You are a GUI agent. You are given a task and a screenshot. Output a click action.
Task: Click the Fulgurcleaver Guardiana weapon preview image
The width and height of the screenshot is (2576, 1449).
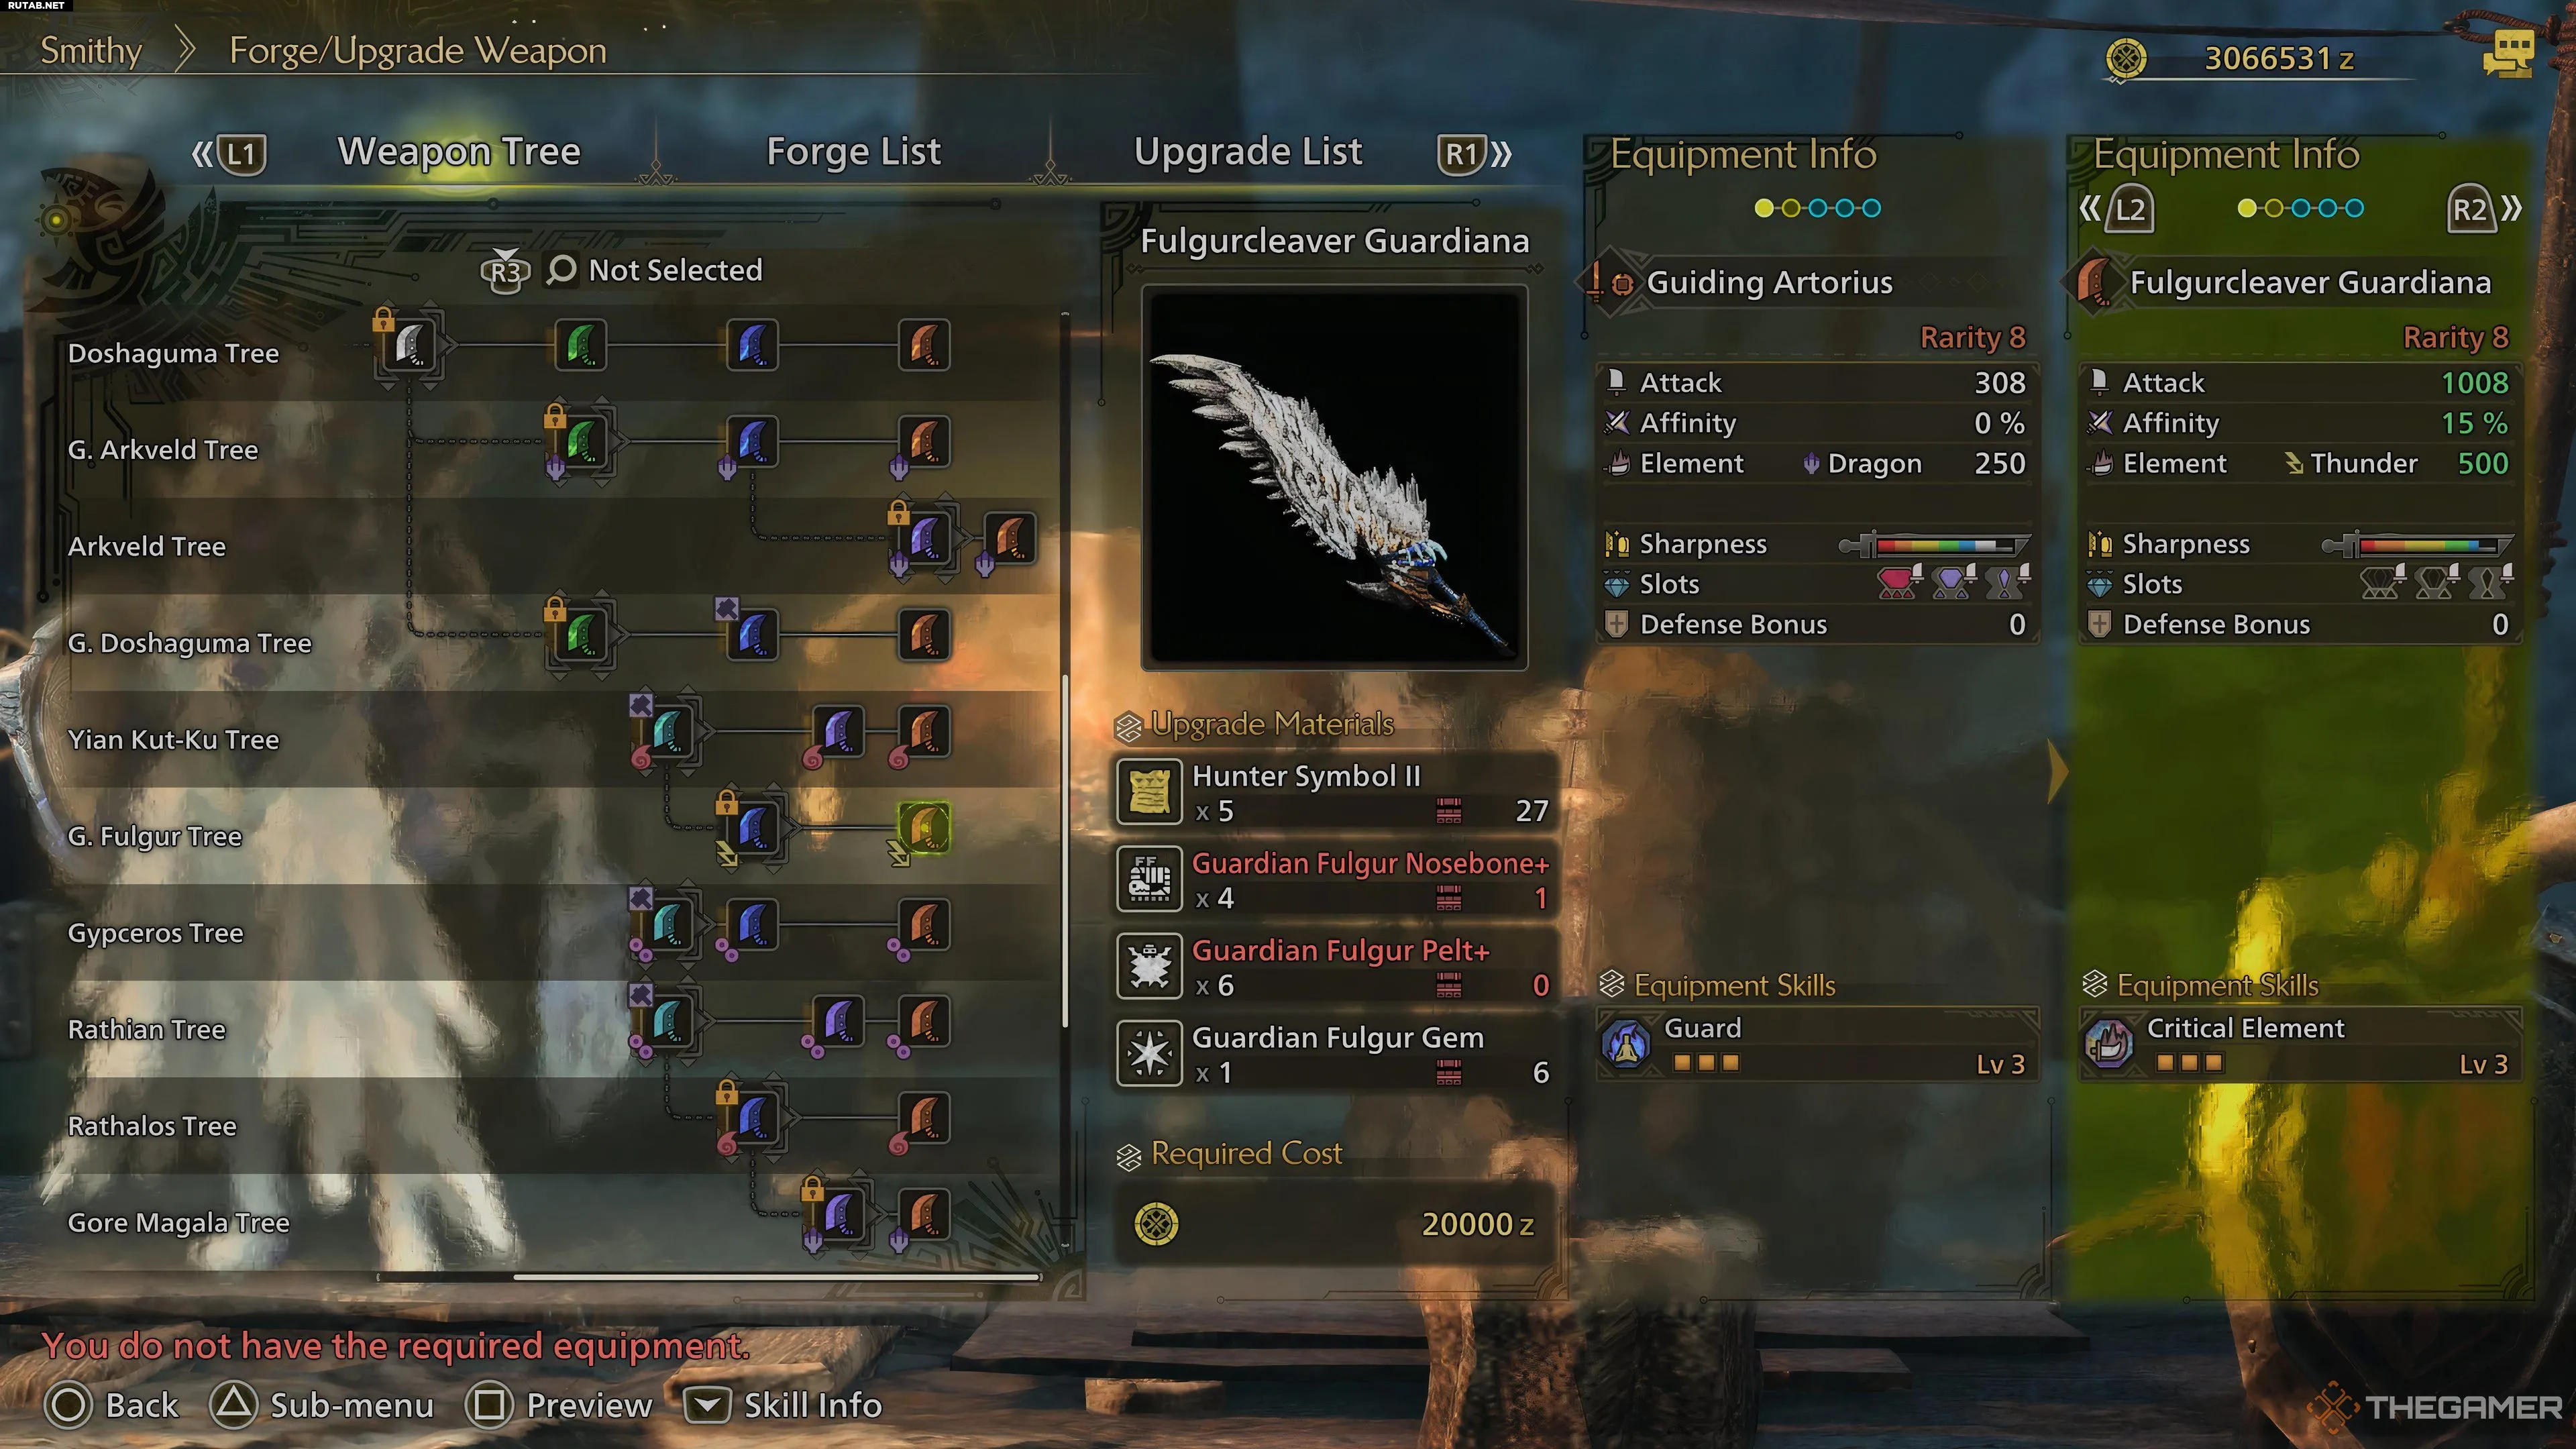[1334, 477]
